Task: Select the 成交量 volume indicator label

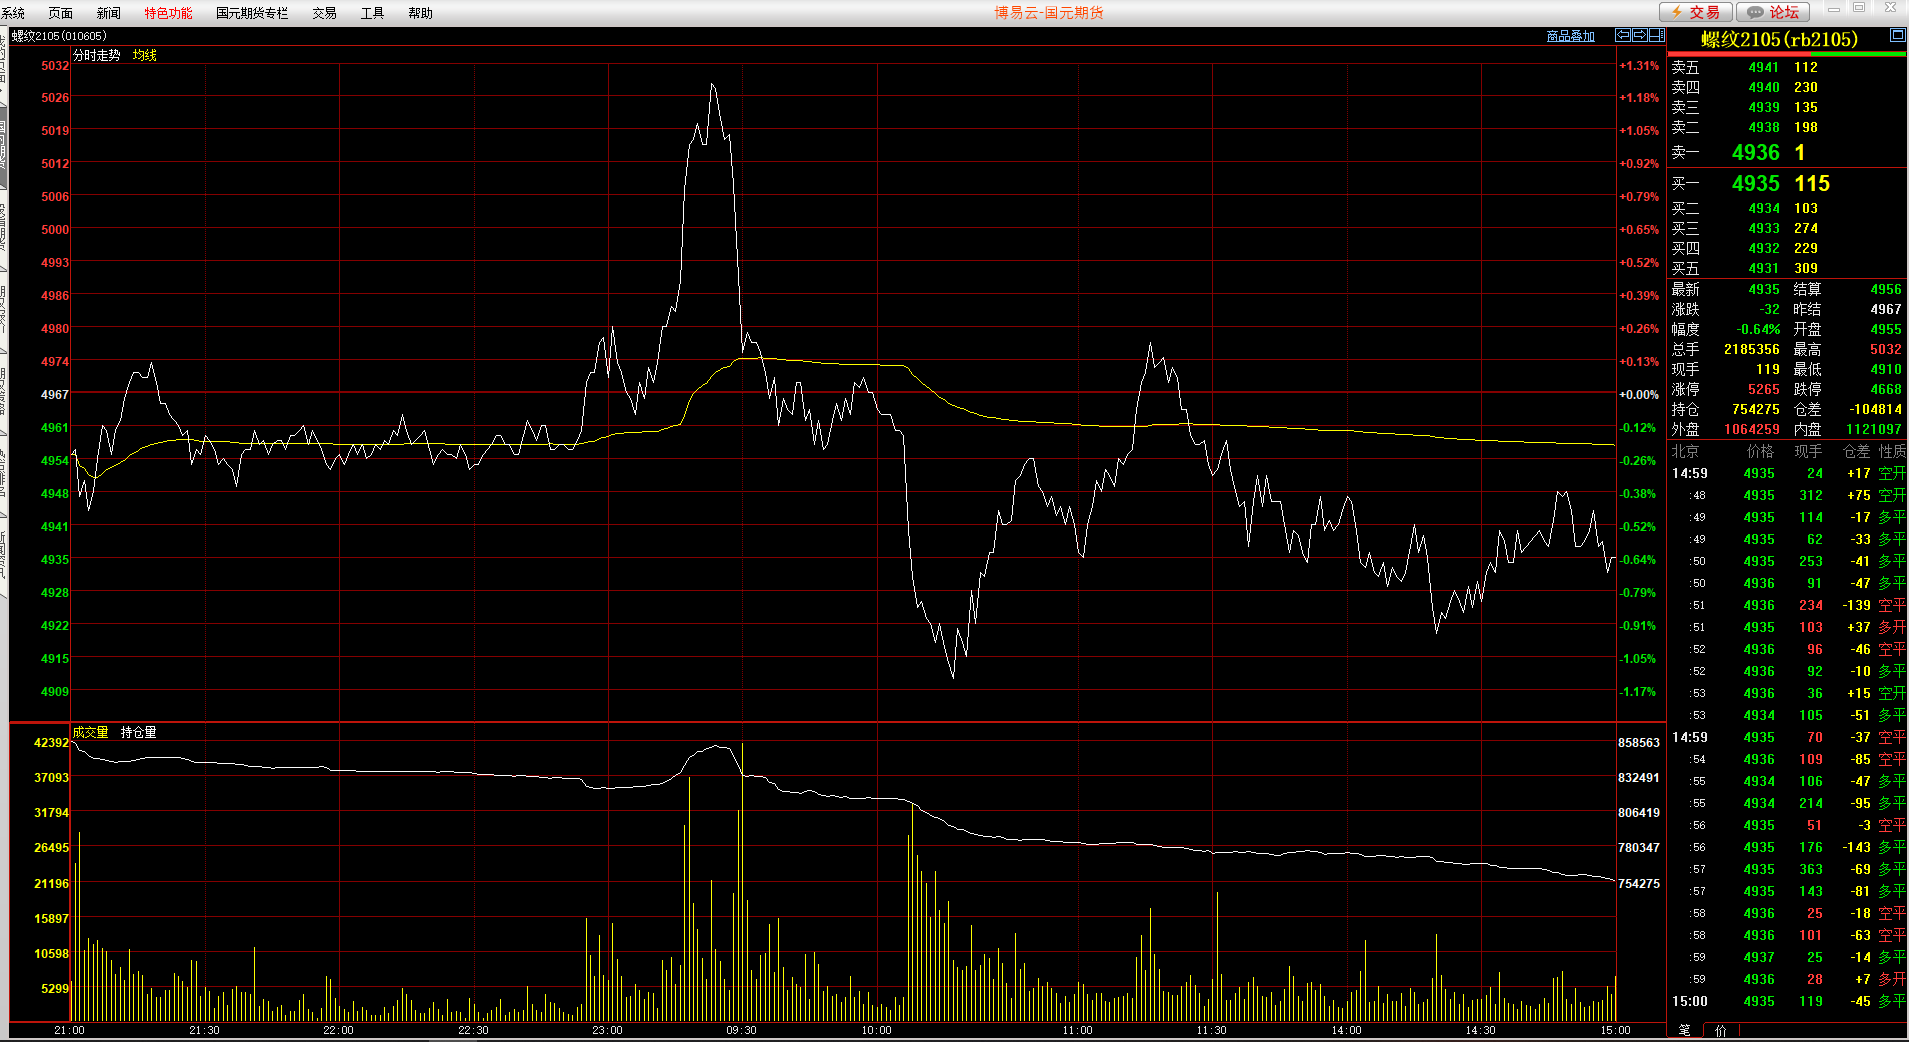Action: (x=90, y=732)
